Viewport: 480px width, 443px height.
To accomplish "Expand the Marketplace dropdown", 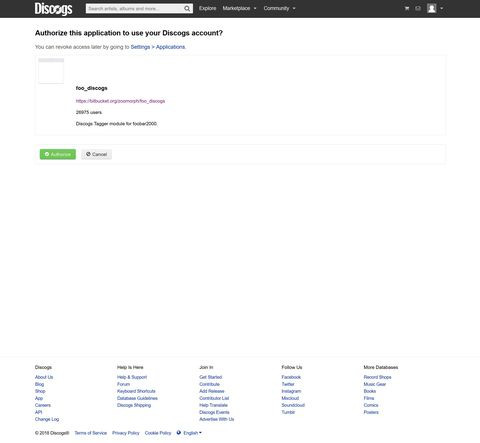I will click(239, 8).
